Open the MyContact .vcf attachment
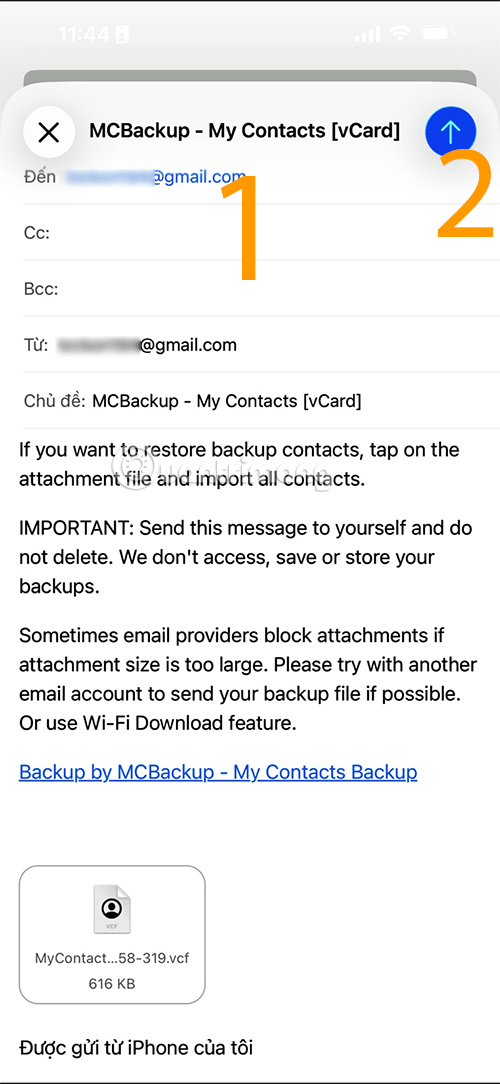 pyautogui.click(x=112, y=935)
